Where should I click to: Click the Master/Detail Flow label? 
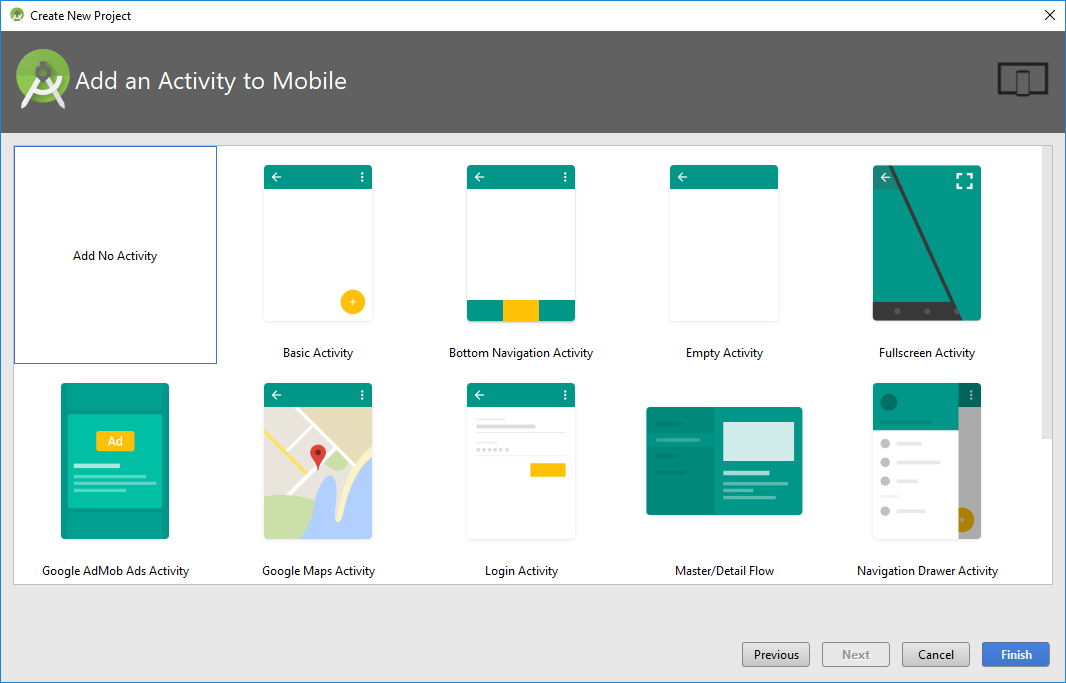724,571
